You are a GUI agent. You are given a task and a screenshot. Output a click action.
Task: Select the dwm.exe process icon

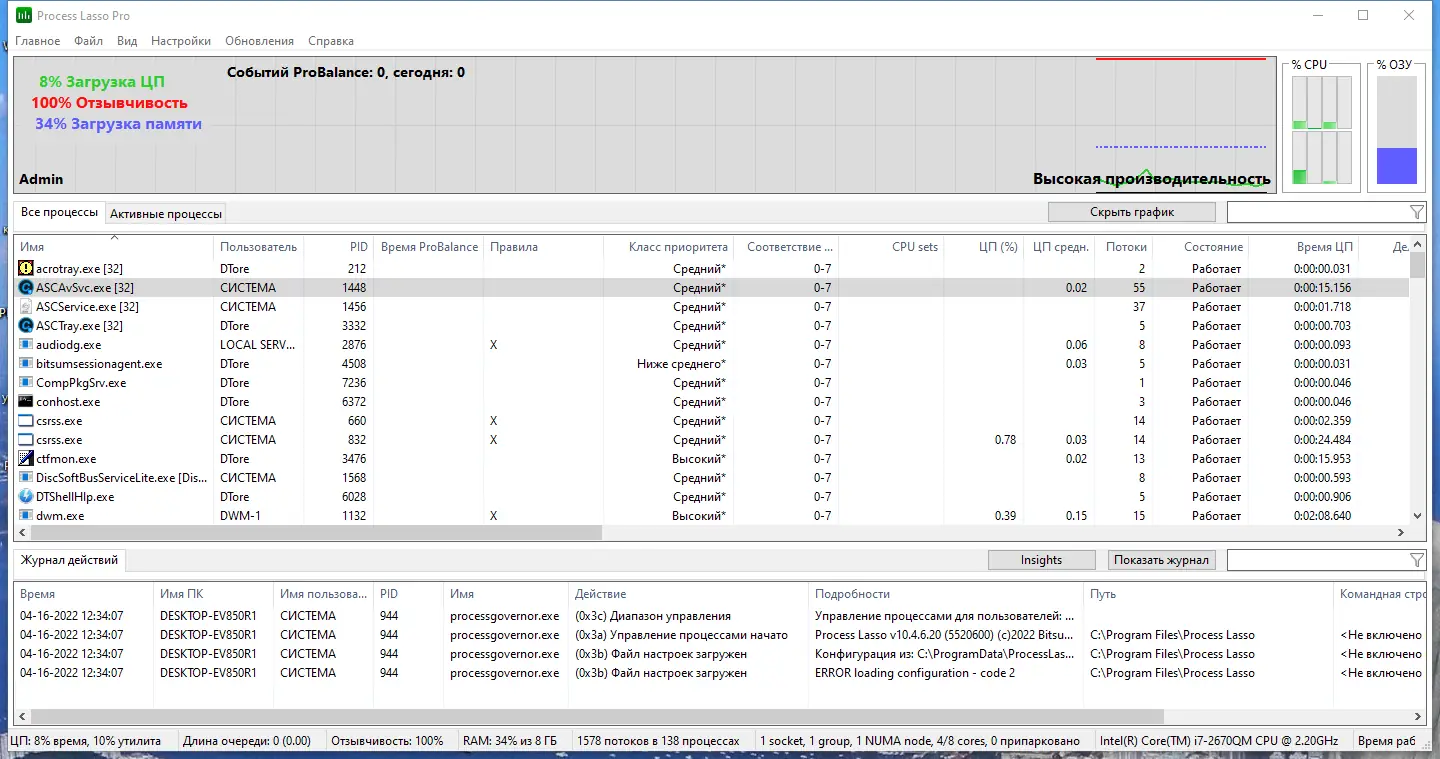click(x=26, y=516)
